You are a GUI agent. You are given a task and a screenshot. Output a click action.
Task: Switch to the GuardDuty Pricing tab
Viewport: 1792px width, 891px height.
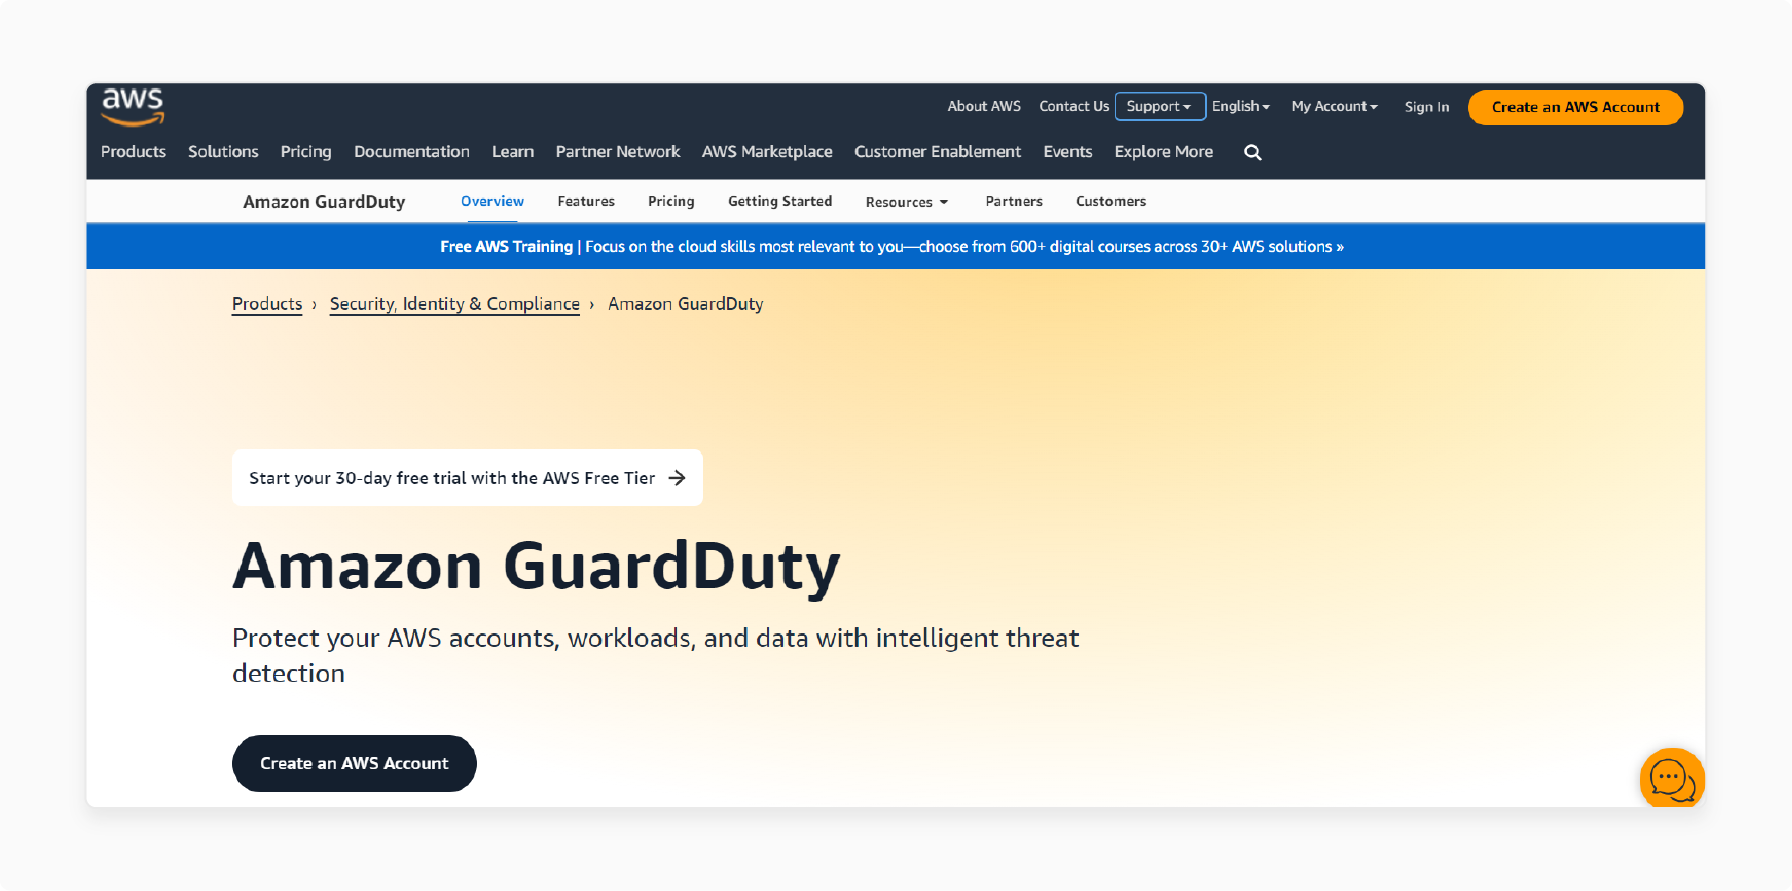[671, 201]
